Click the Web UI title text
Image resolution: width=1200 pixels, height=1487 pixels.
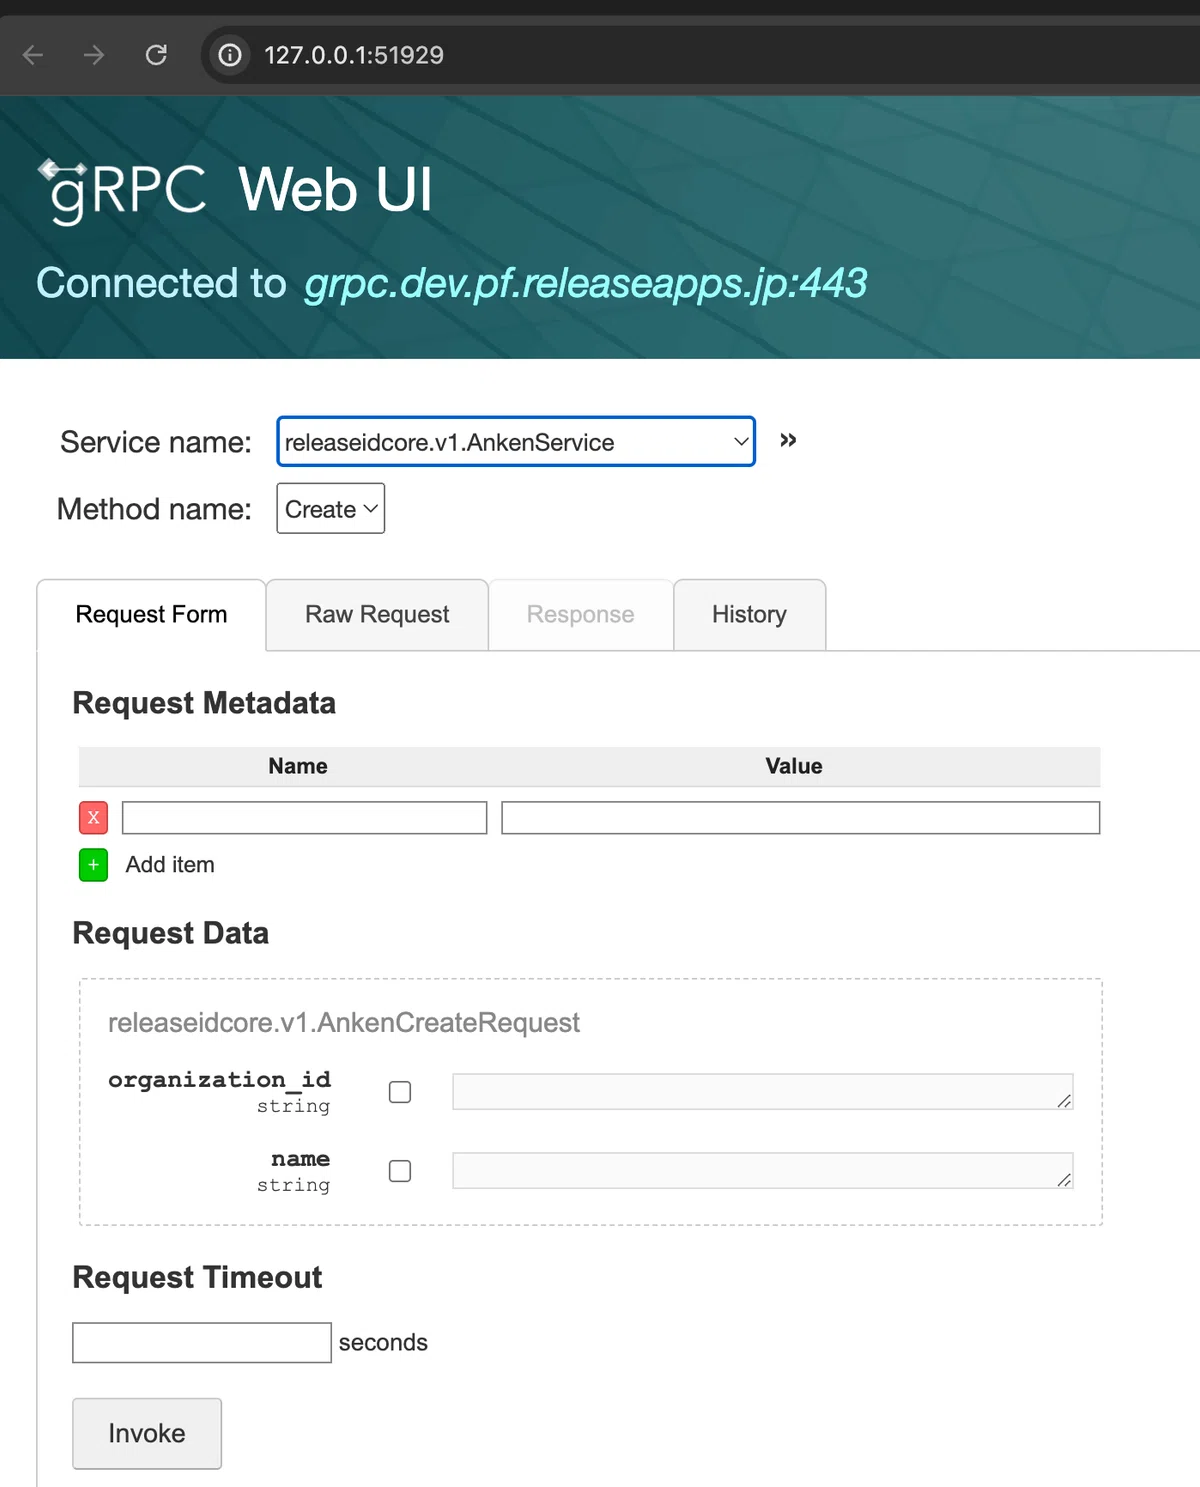335,189
